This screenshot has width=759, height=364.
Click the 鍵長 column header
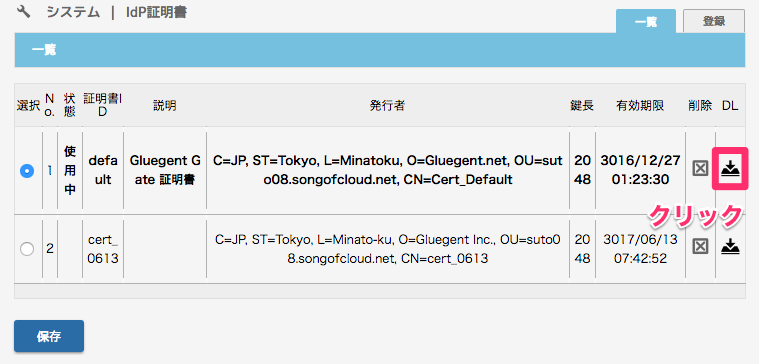point(582,106)
